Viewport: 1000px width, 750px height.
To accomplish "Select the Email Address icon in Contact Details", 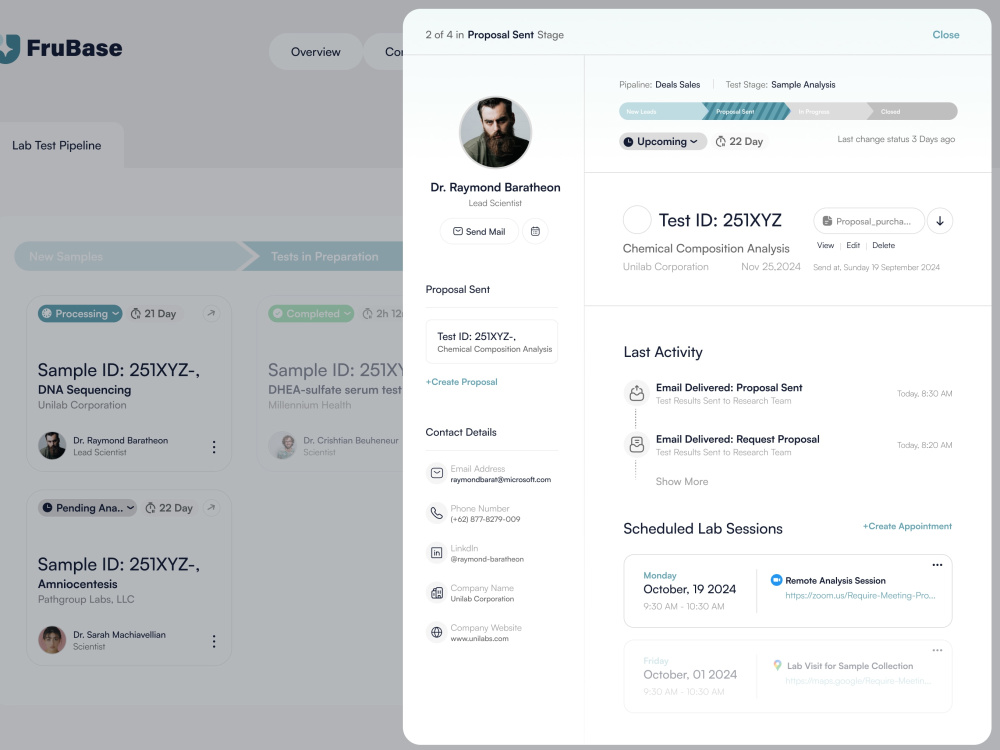I will click(435, 472).
